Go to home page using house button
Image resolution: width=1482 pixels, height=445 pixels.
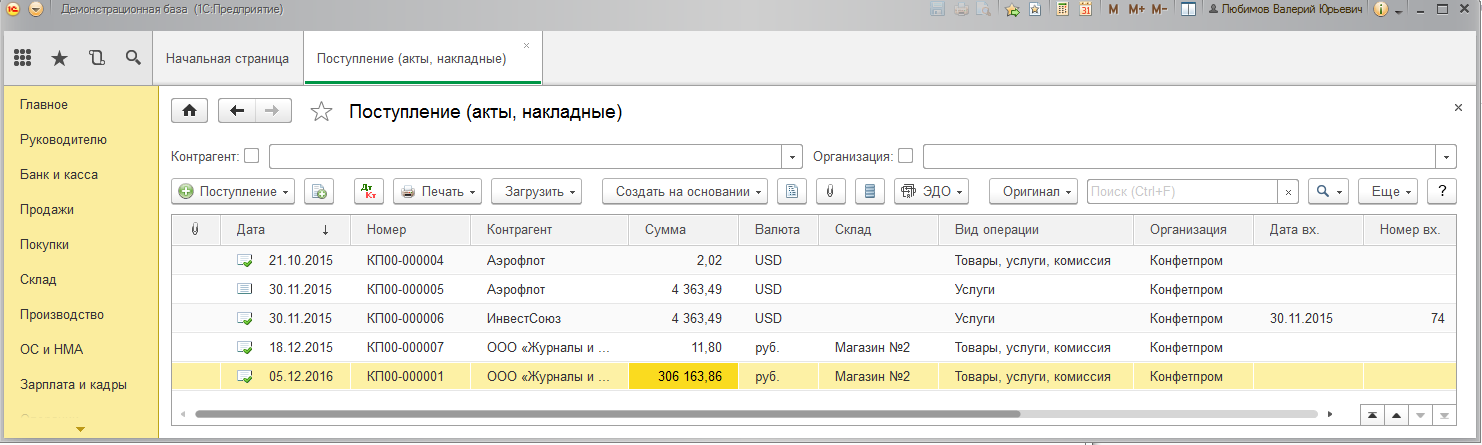coord(190,111)
